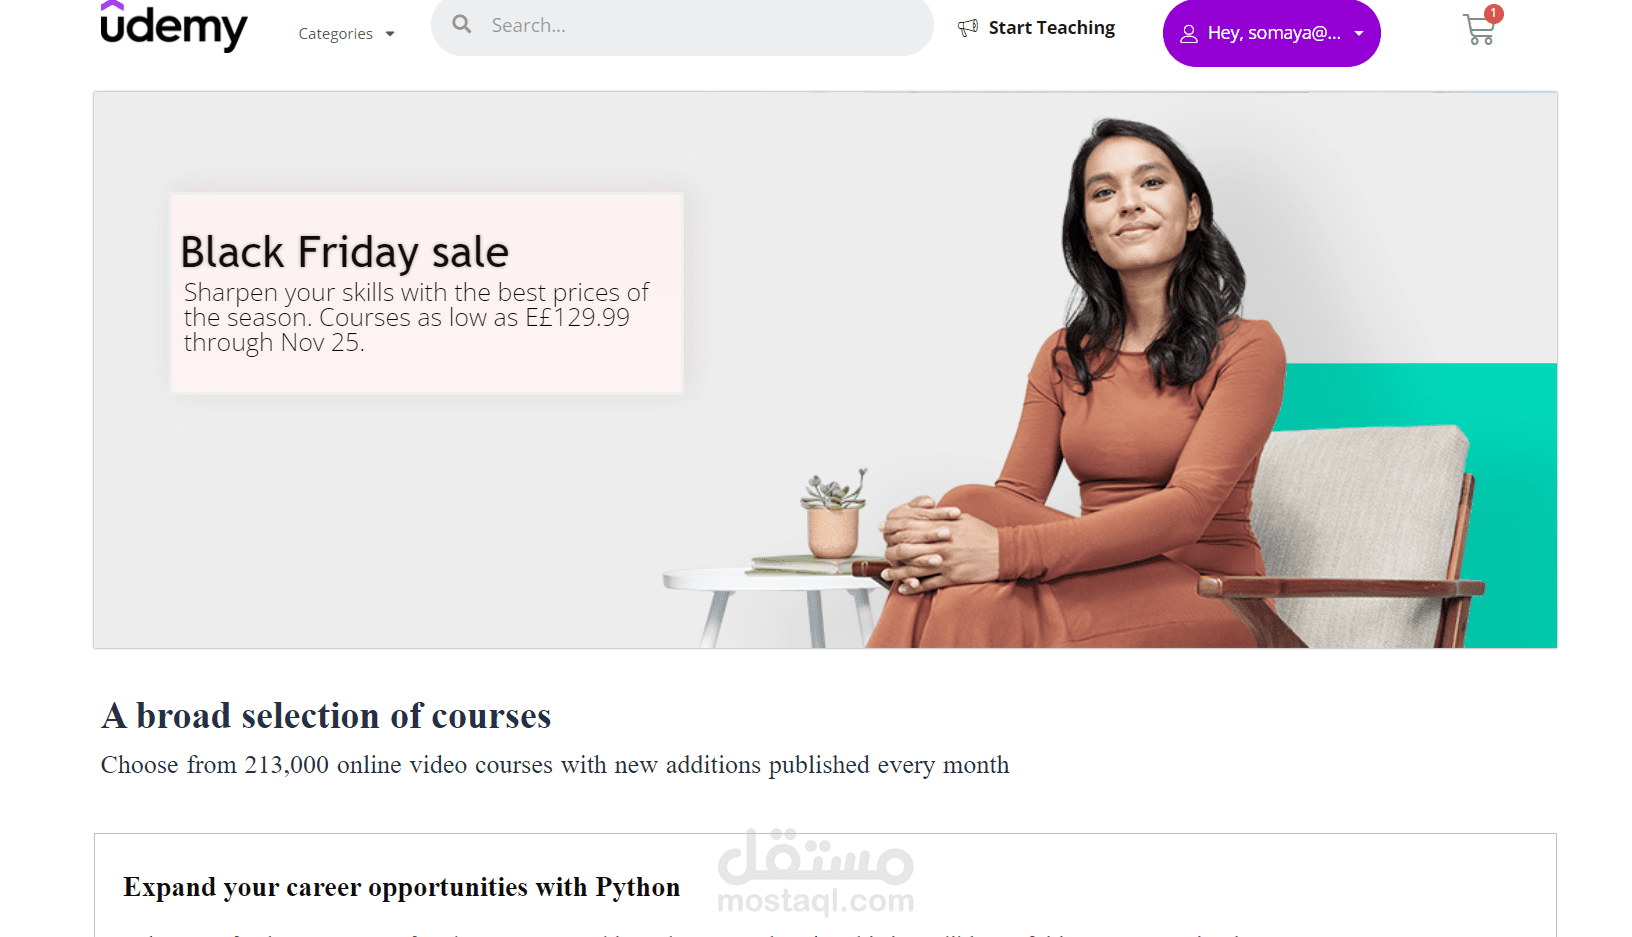Click the 213,000 online video courses text
This screenshot has width=1632, height=937.
(554, 765)
